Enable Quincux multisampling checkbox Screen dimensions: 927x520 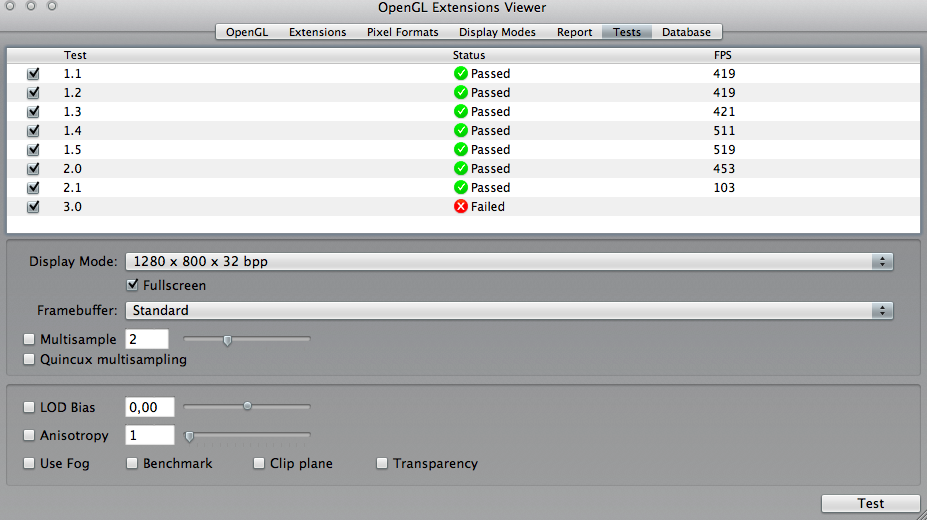click(29, 359)
